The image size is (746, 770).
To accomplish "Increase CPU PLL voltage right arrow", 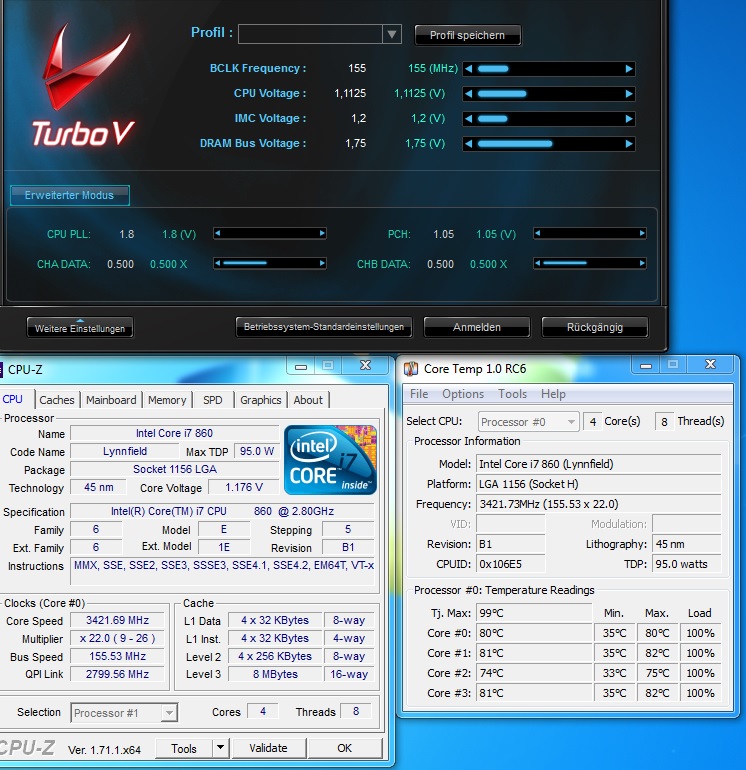I will [322, 233].
